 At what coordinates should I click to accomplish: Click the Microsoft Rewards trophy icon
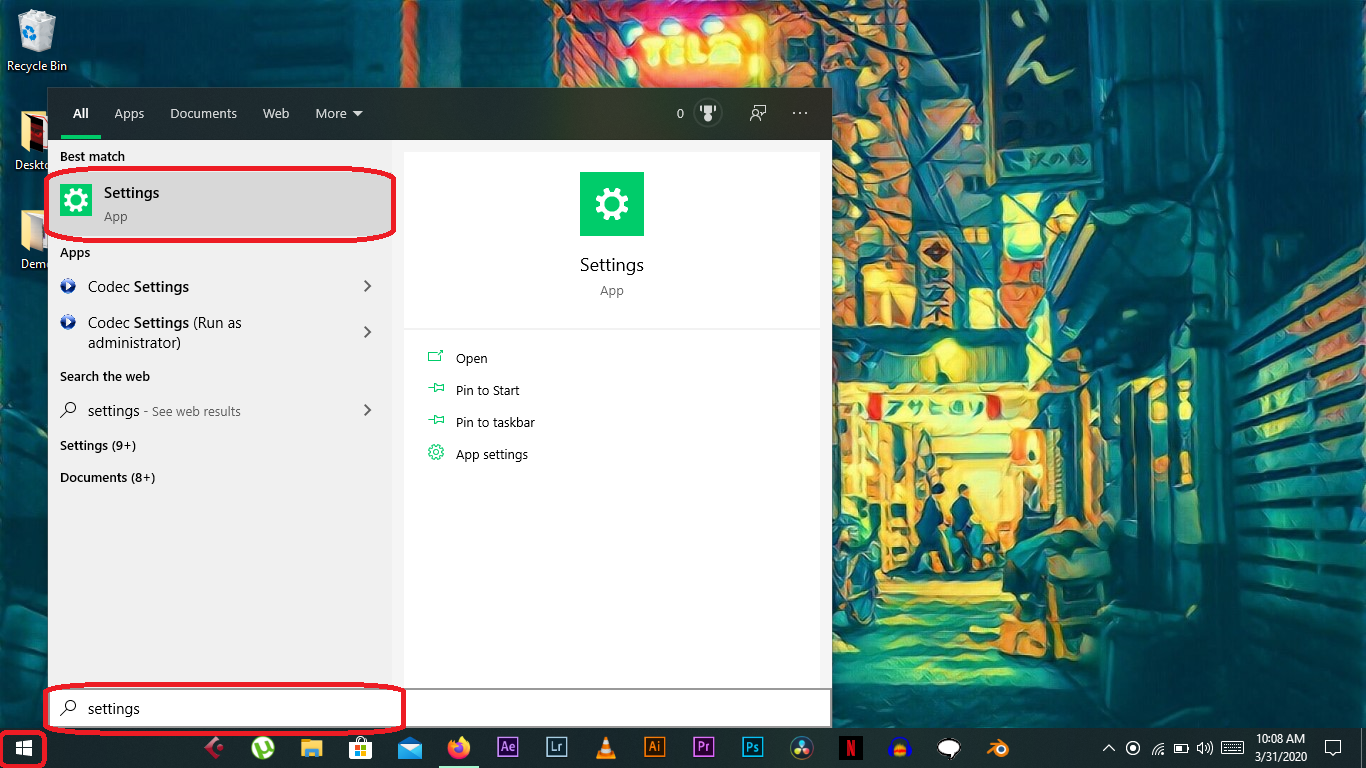tap(708, 113)
